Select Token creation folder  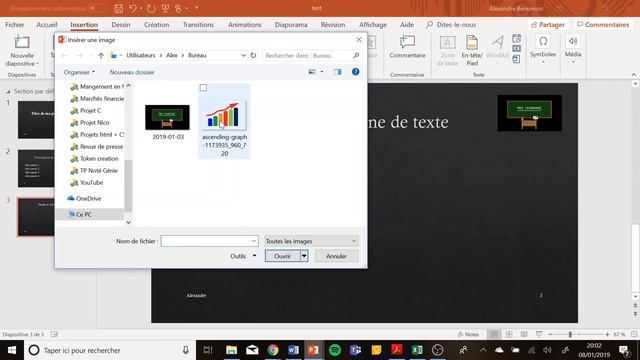(95, 158)
